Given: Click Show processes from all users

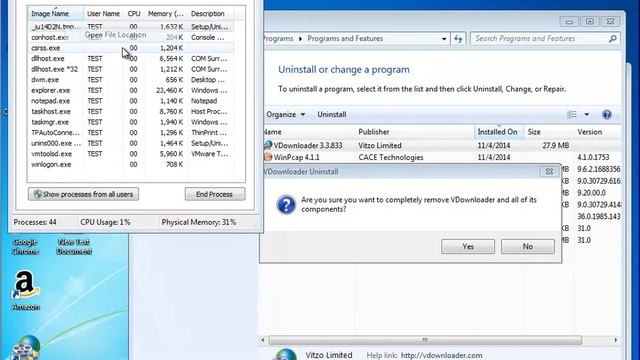Looking at the screenshot, I should [83, 194].
